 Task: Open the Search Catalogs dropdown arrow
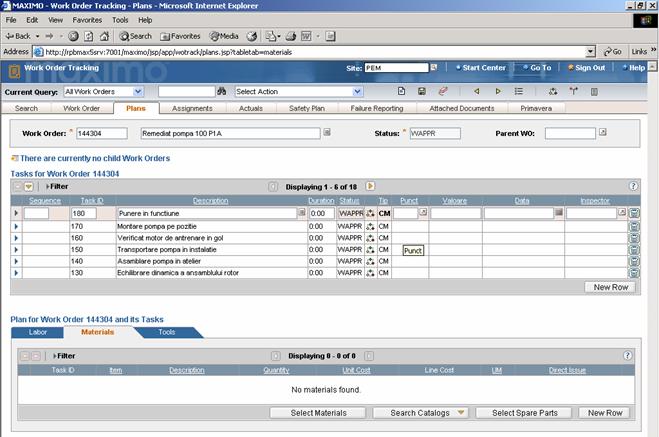(461, 413)
